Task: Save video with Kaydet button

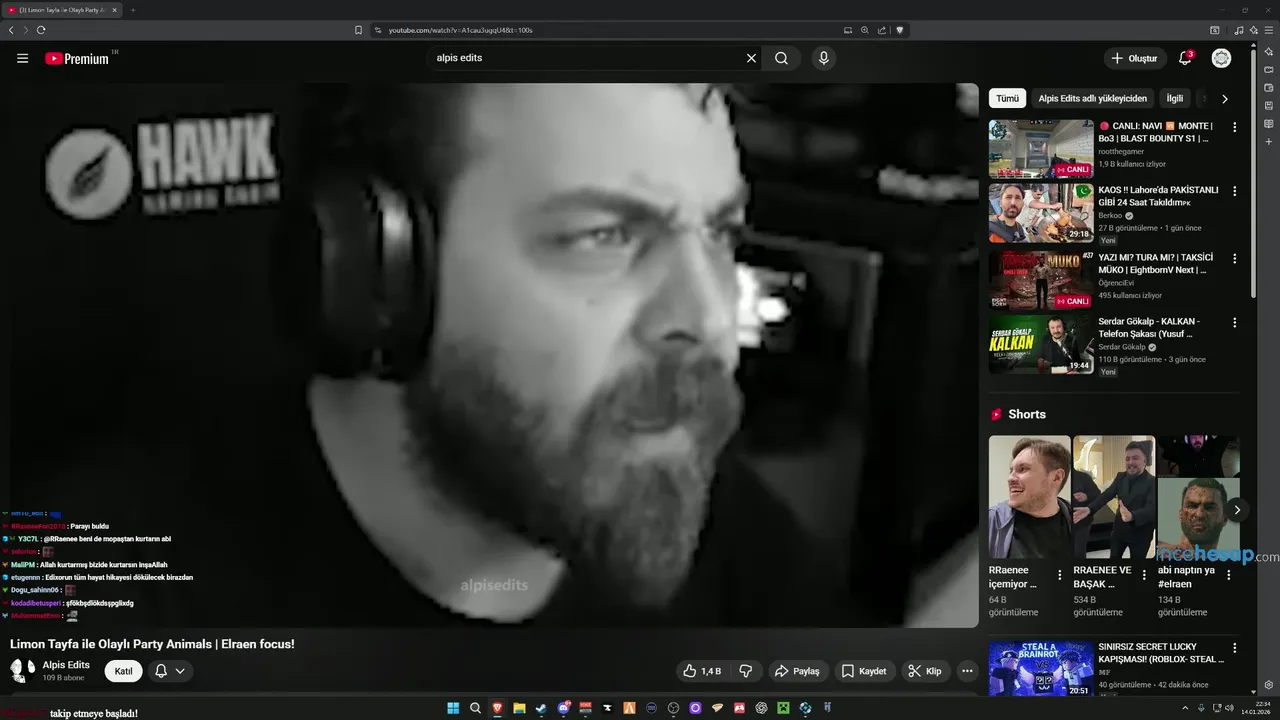Action: [864, 671]
